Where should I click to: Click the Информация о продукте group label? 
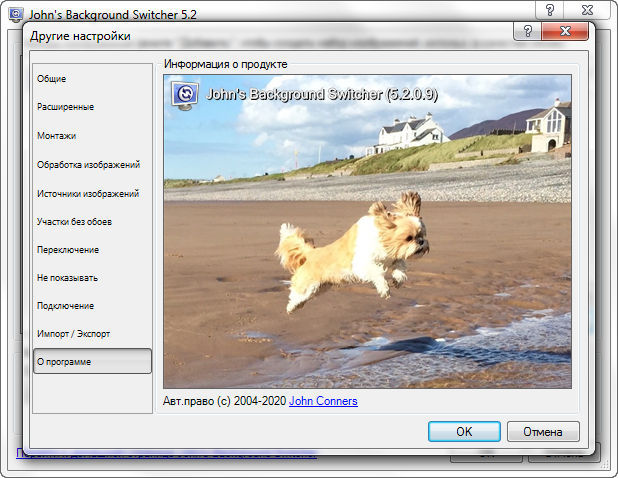[x=225, y=64]
